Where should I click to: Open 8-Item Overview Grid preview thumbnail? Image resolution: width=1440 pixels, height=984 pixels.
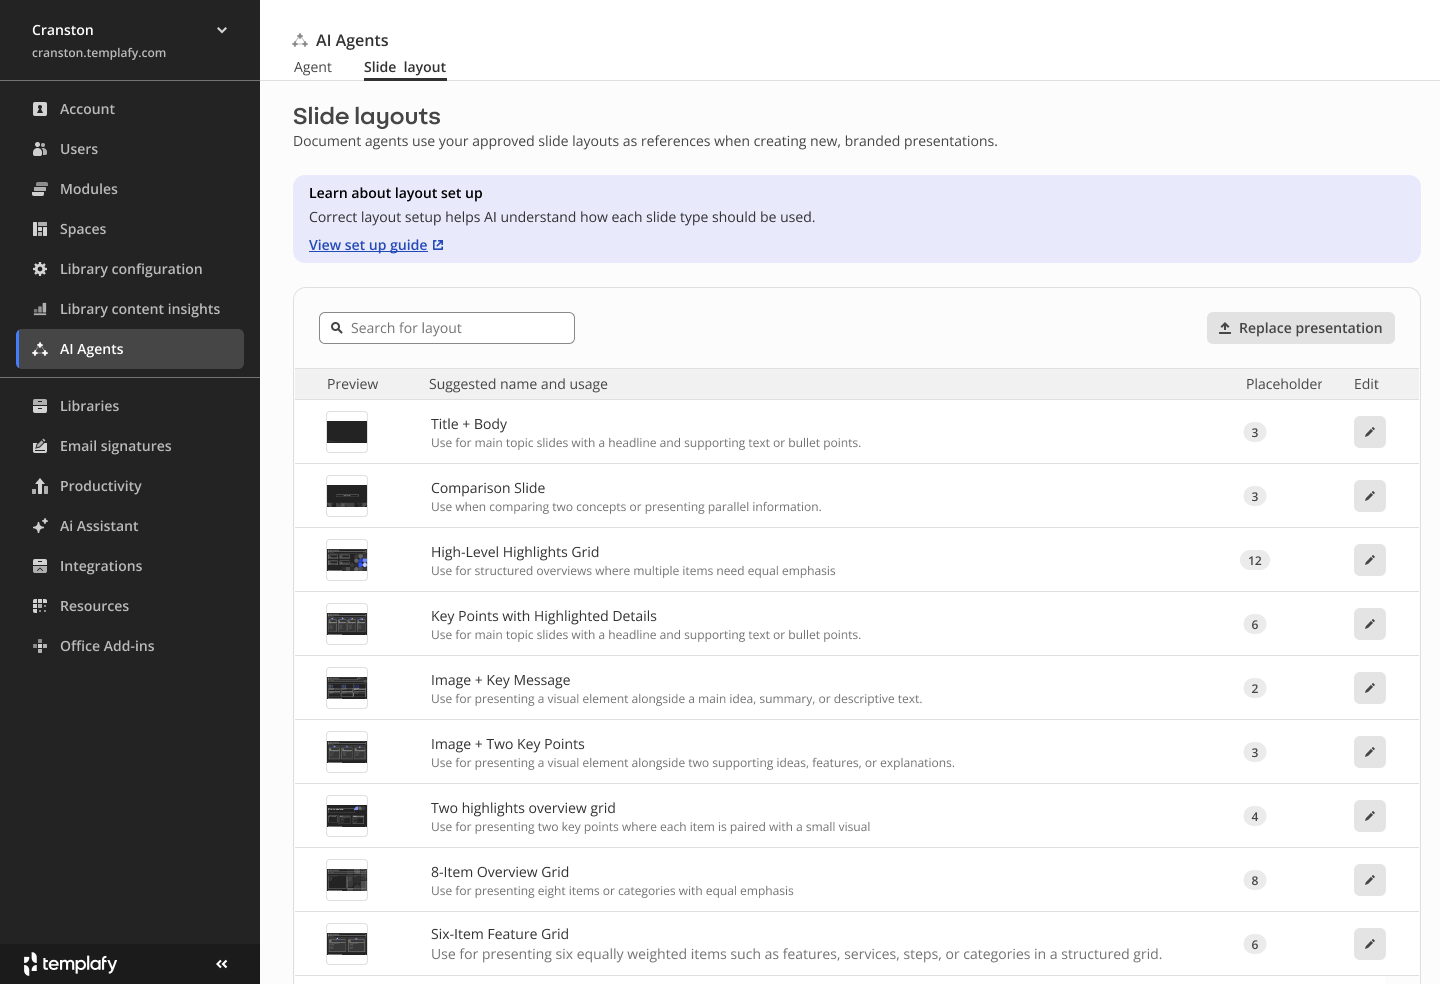click(347, 880)
